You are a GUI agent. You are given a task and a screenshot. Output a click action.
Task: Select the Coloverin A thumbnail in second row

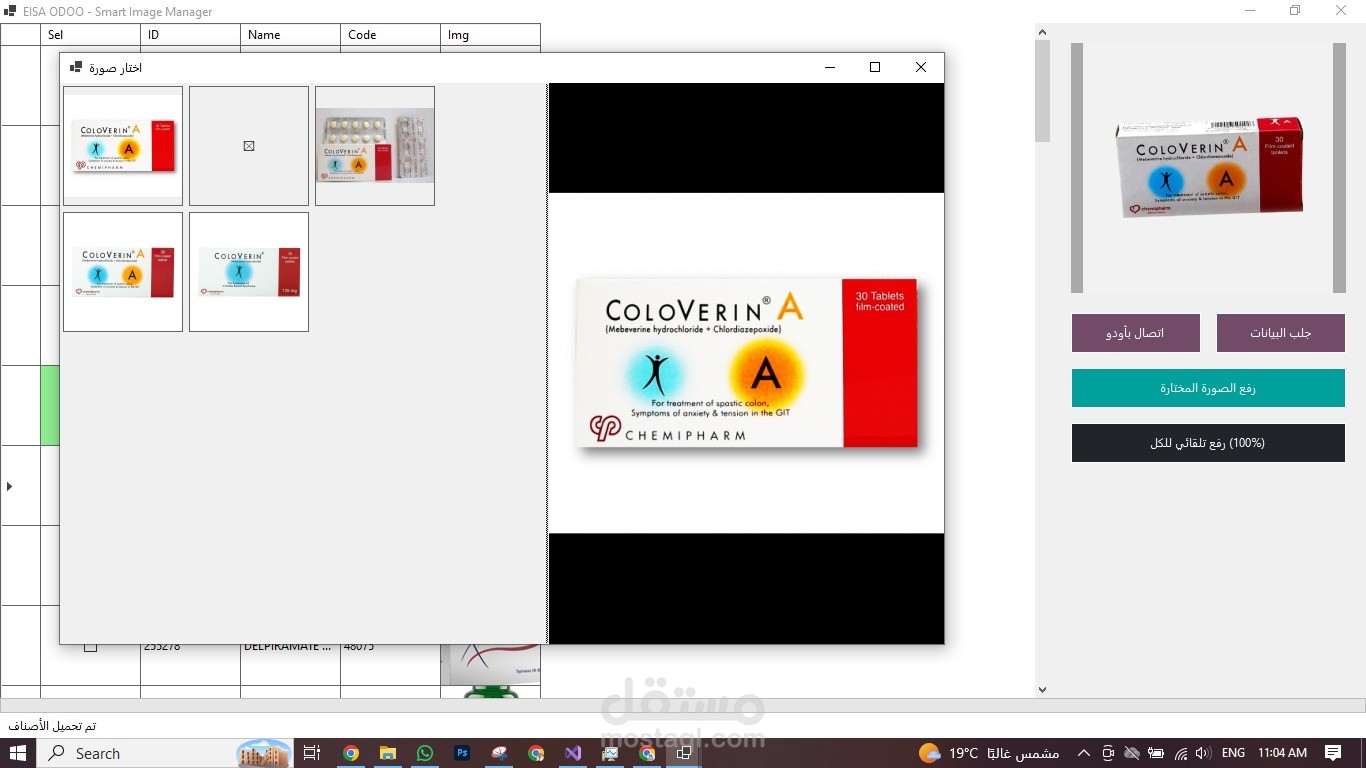(x=123, y=272)
